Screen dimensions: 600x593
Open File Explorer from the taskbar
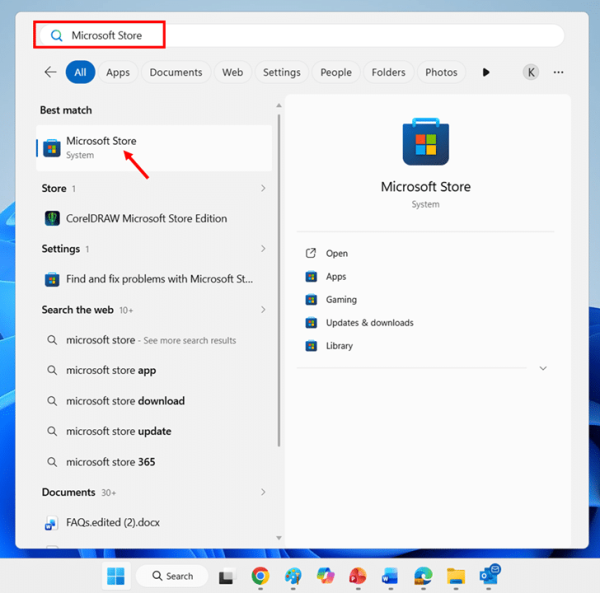456,576
